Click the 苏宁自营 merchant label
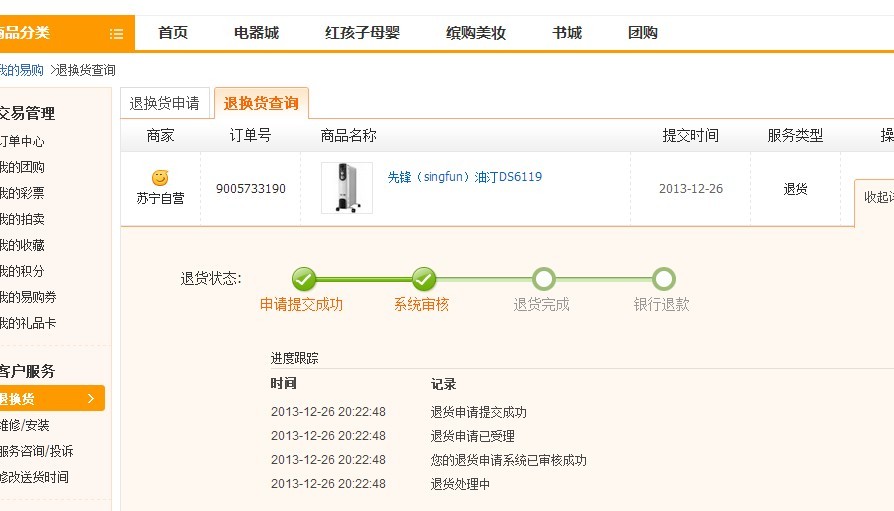This screenshot has height=511, width=894. pyautogui.click(x=160, y=198)
